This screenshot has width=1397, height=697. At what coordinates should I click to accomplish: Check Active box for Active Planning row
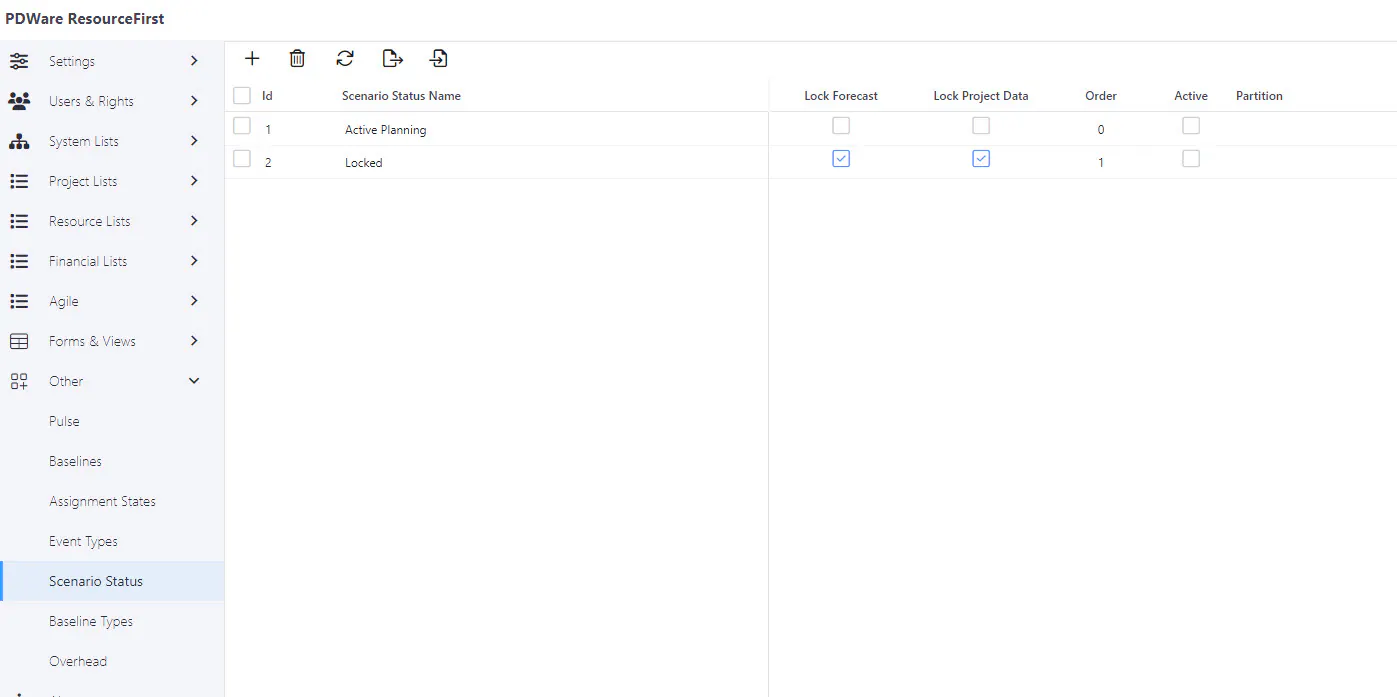[1191, 126]
